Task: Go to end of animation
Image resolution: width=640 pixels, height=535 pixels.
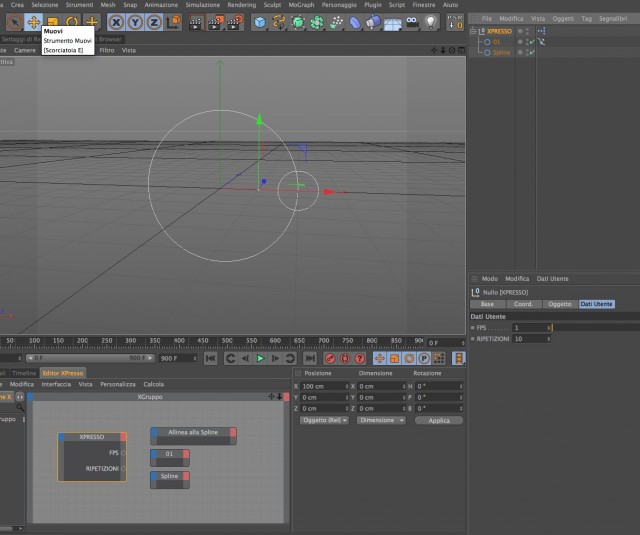Action: (x=310, y=359)
